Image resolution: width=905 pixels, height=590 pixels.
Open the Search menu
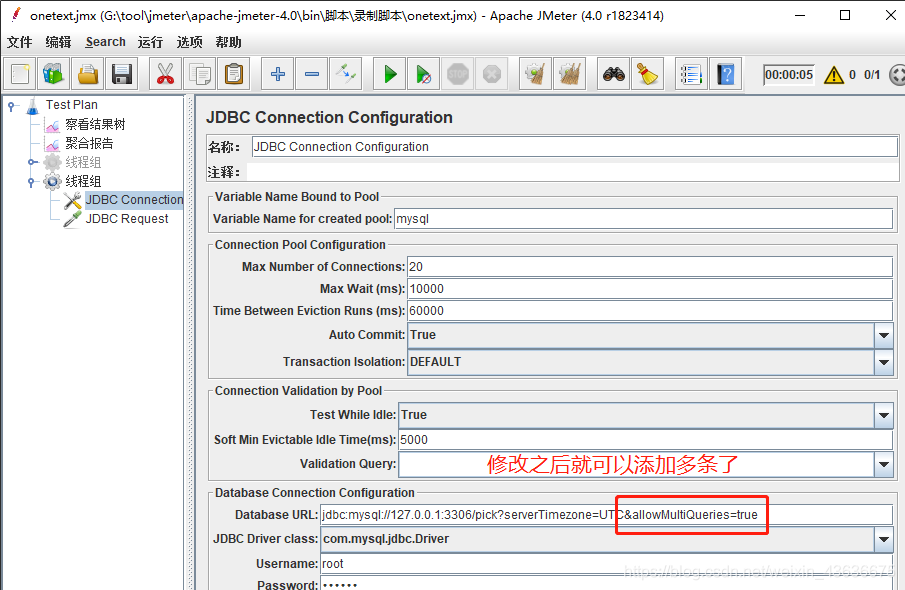click(x=105, y=42)
